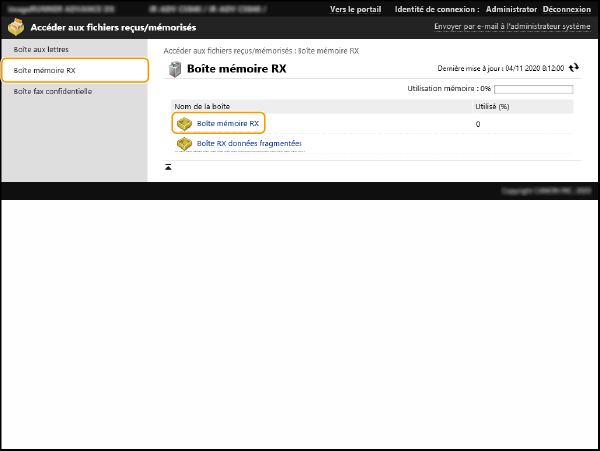Click the fax machine icon beside the page title
Viewport: 600px width, 451px height.
(175, 69)
